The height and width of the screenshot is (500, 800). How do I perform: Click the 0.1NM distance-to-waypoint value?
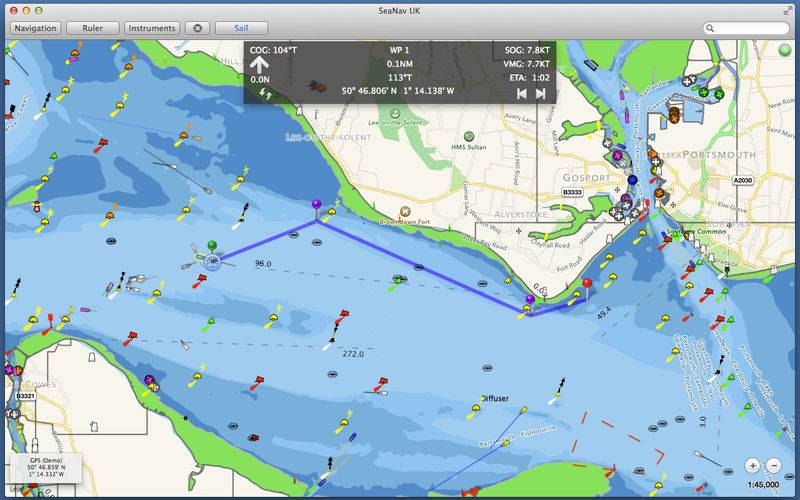pyautogui.click(x=399, y=64)
